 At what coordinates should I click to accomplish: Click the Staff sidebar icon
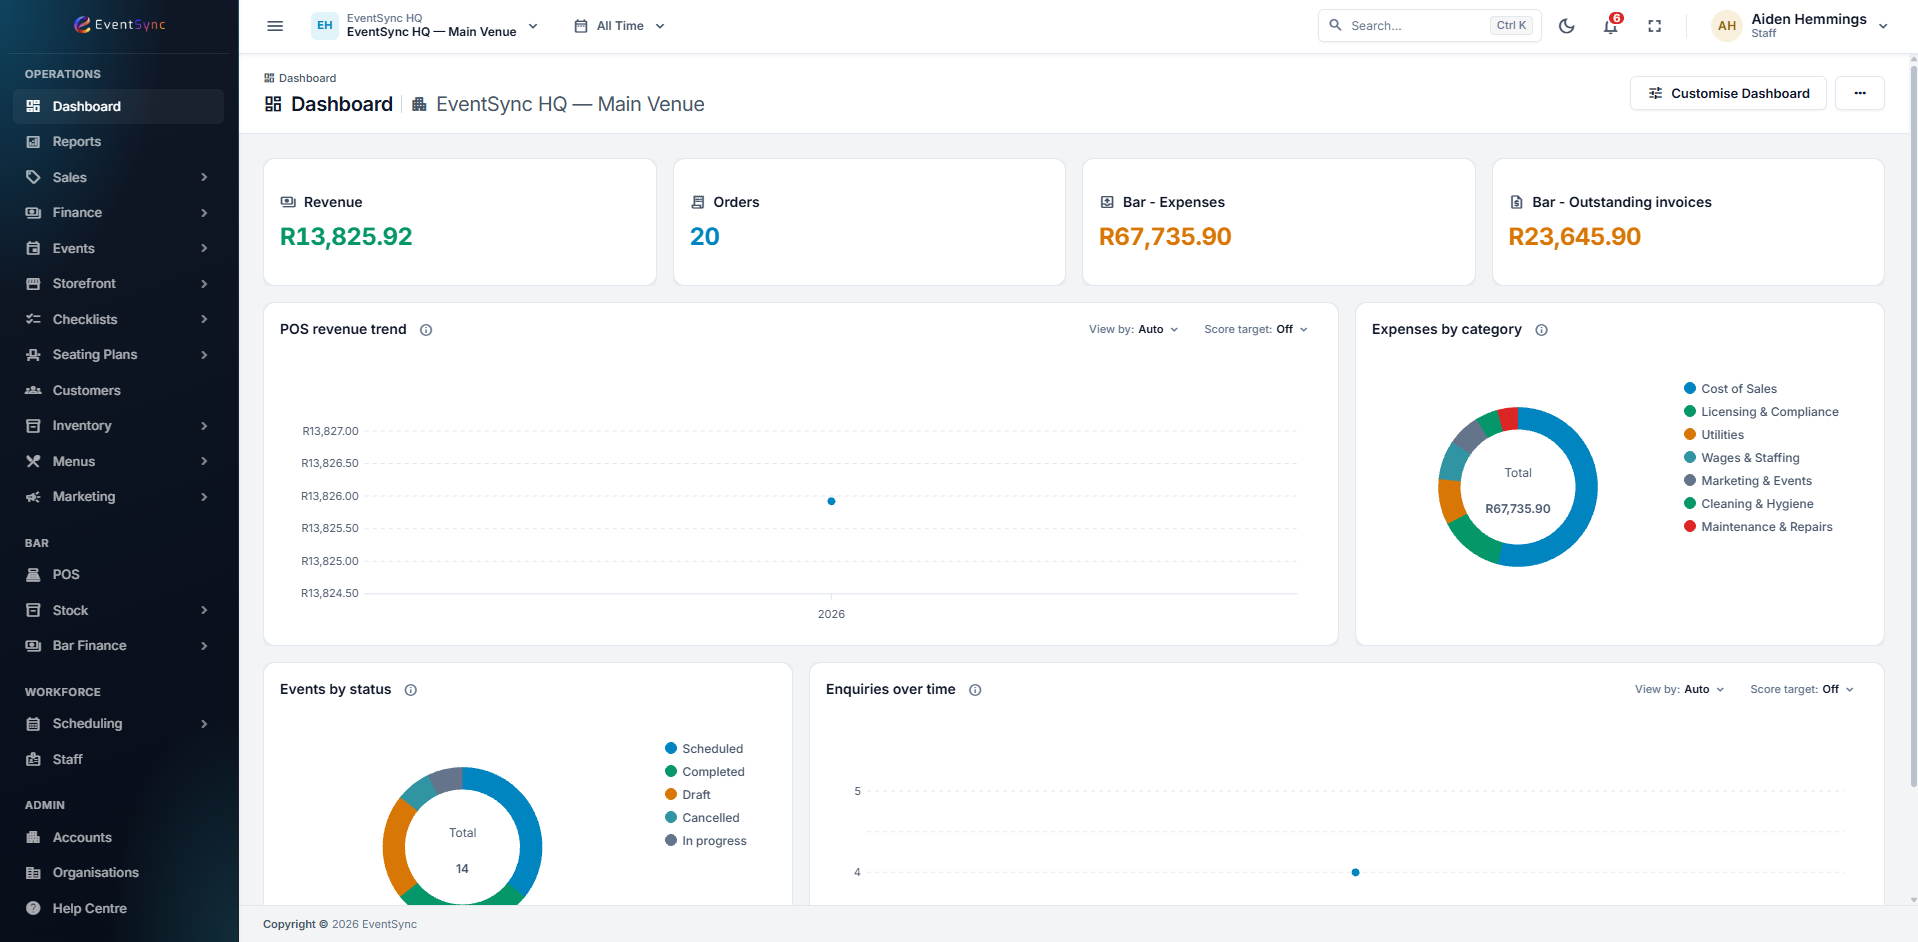click(x=33, y=759)
